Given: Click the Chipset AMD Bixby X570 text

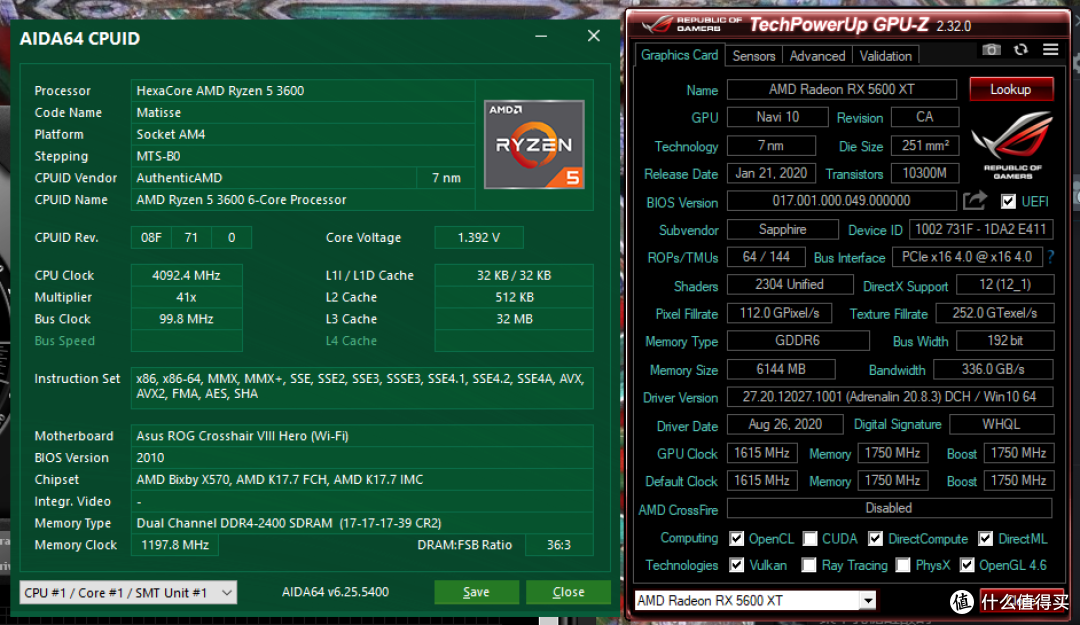Looking at the screenshot, I should pyautogui.click(x=280, y=480).
